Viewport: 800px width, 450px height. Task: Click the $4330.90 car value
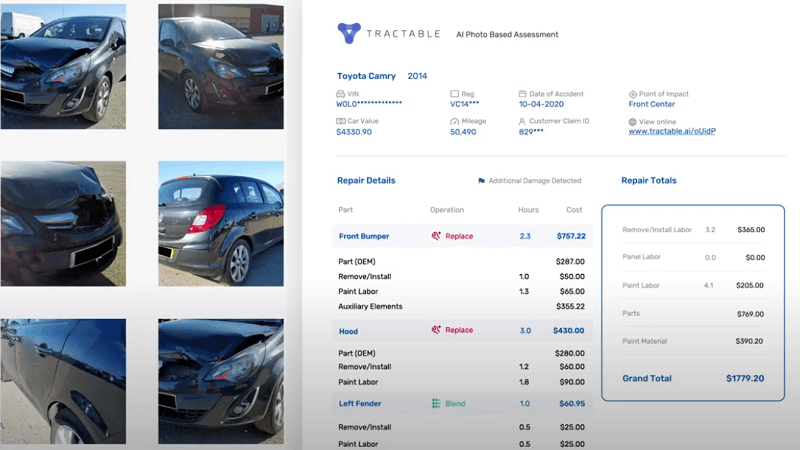(x=354, y=132)
